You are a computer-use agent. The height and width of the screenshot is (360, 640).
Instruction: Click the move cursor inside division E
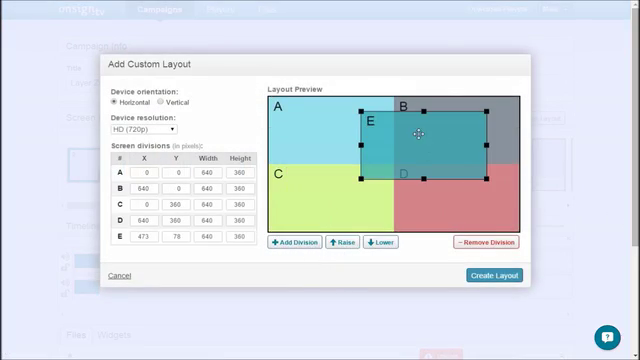click(x=418, y=134)
